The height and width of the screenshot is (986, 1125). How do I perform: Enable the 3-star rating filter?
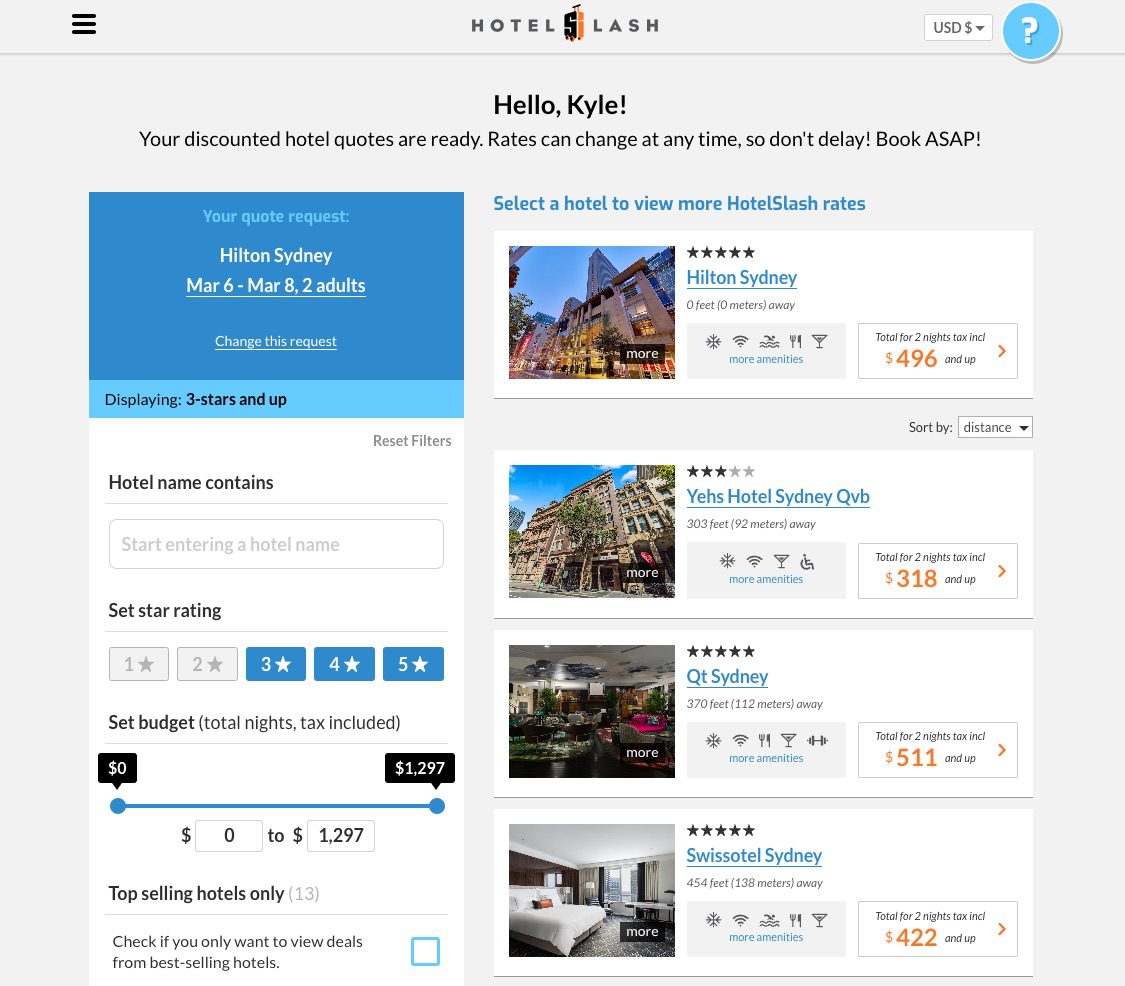pyautogui.click(x=275, y=663)
